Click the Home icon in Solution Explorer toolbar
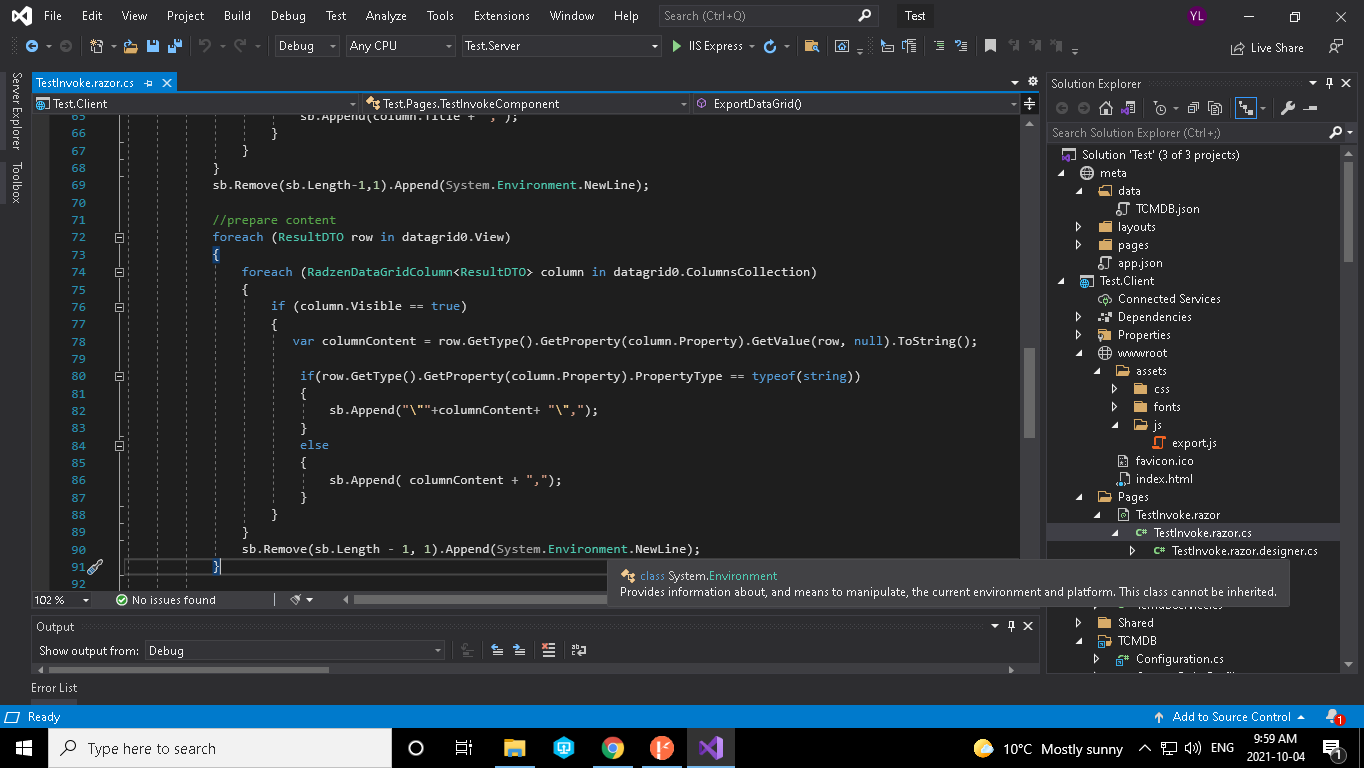 tap(1106, 108)
